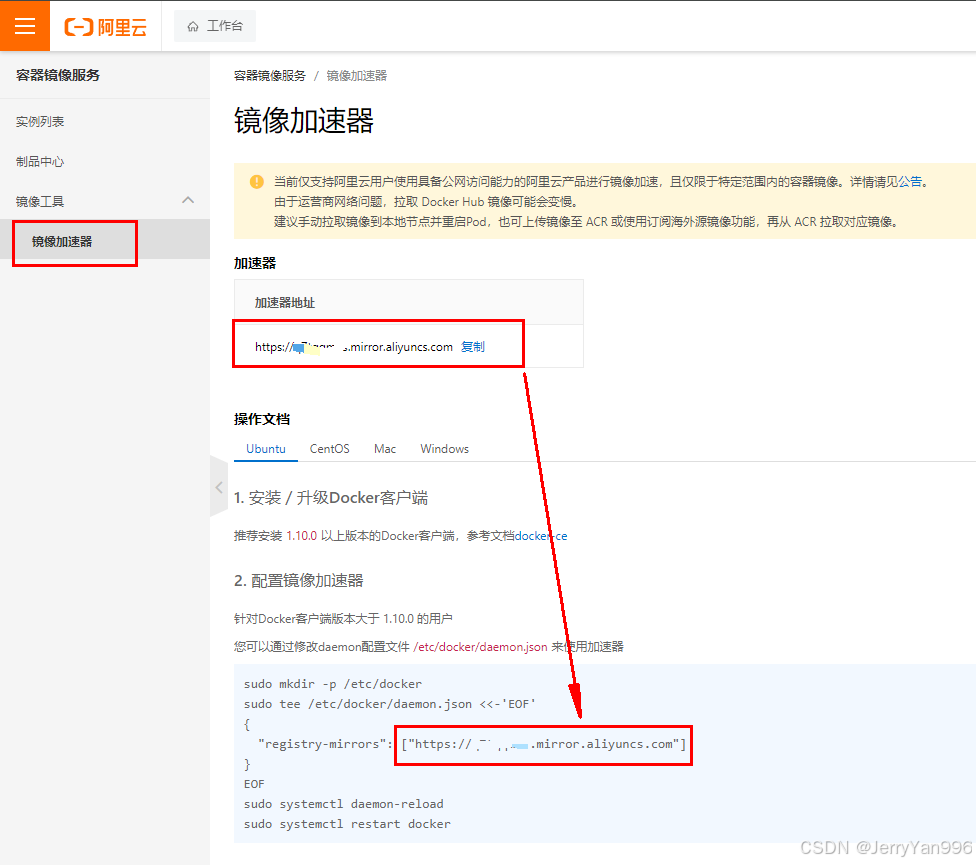The height and width of the screenshot is (865, 976).
Task: Select 实例列表 in the sidebar
Action: 40,121
